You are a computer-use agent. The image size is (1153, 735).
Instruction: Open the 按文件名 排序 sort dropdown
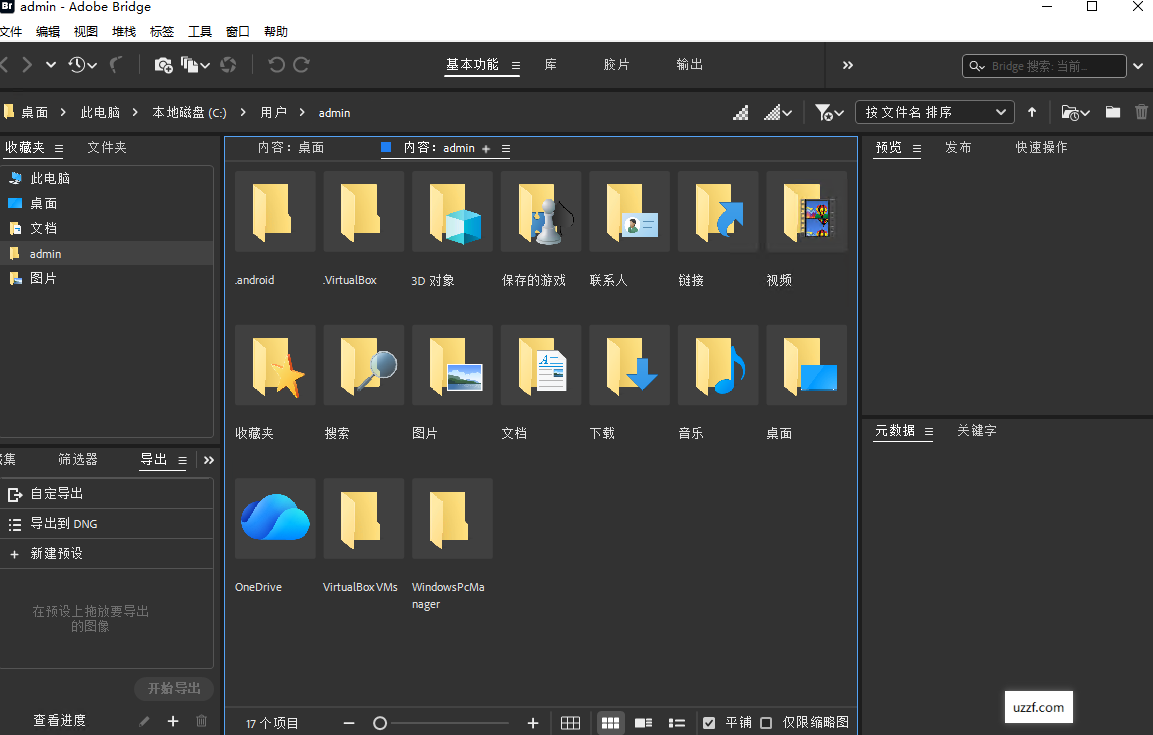pyautogui.click(x=935, y=112)
